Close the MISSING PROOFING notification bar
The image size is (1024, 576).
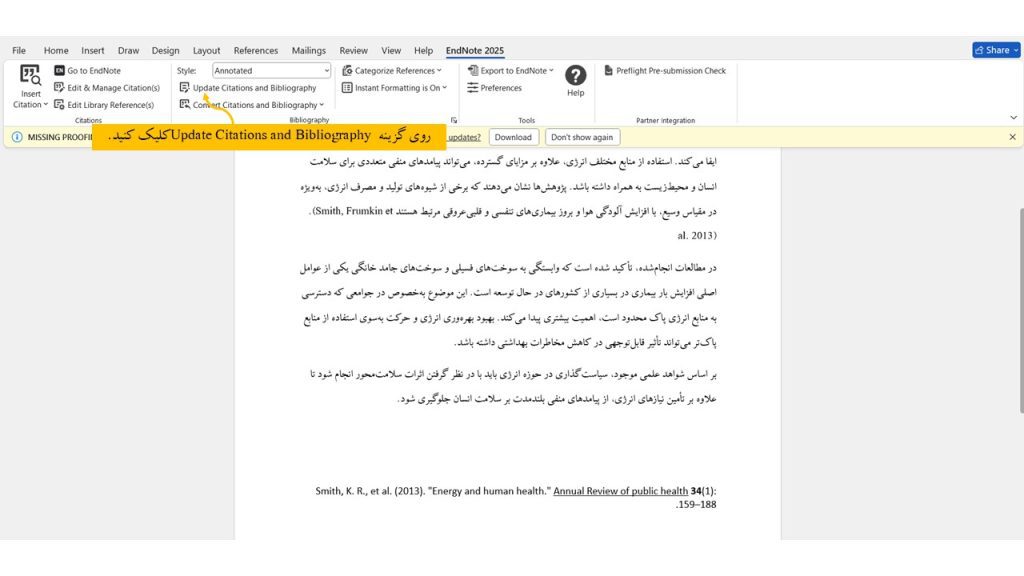[1012, 137]
